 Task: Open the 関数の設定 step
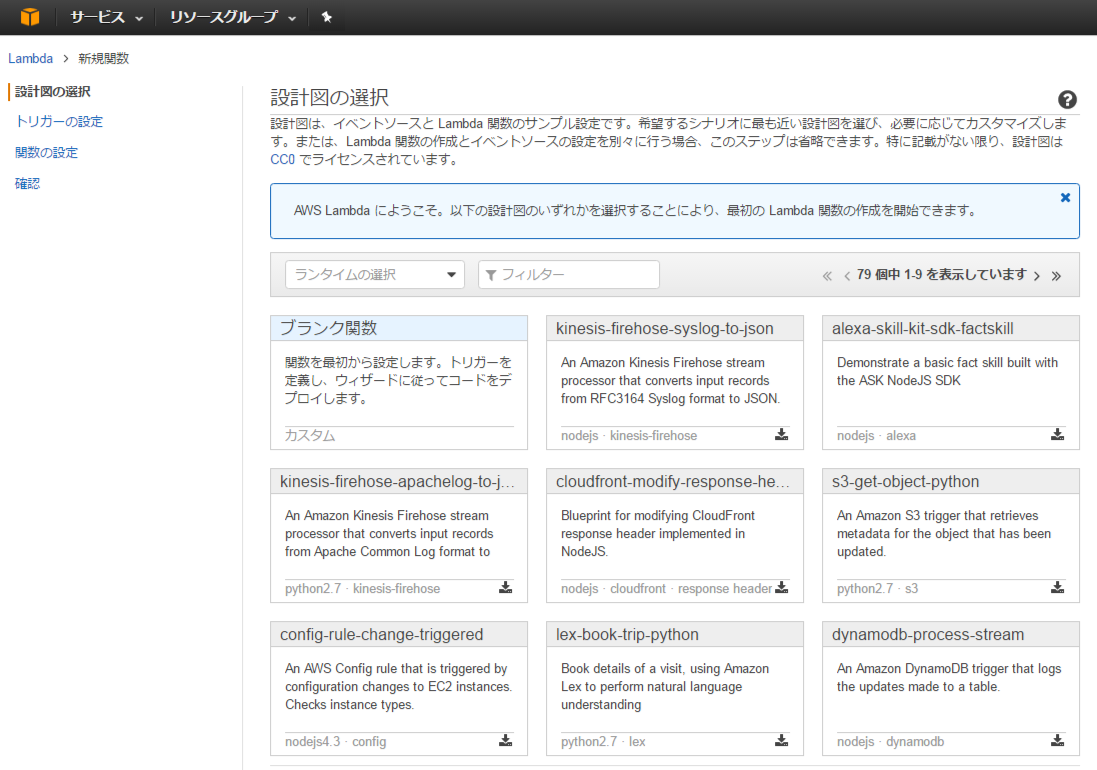click(46, 152)
